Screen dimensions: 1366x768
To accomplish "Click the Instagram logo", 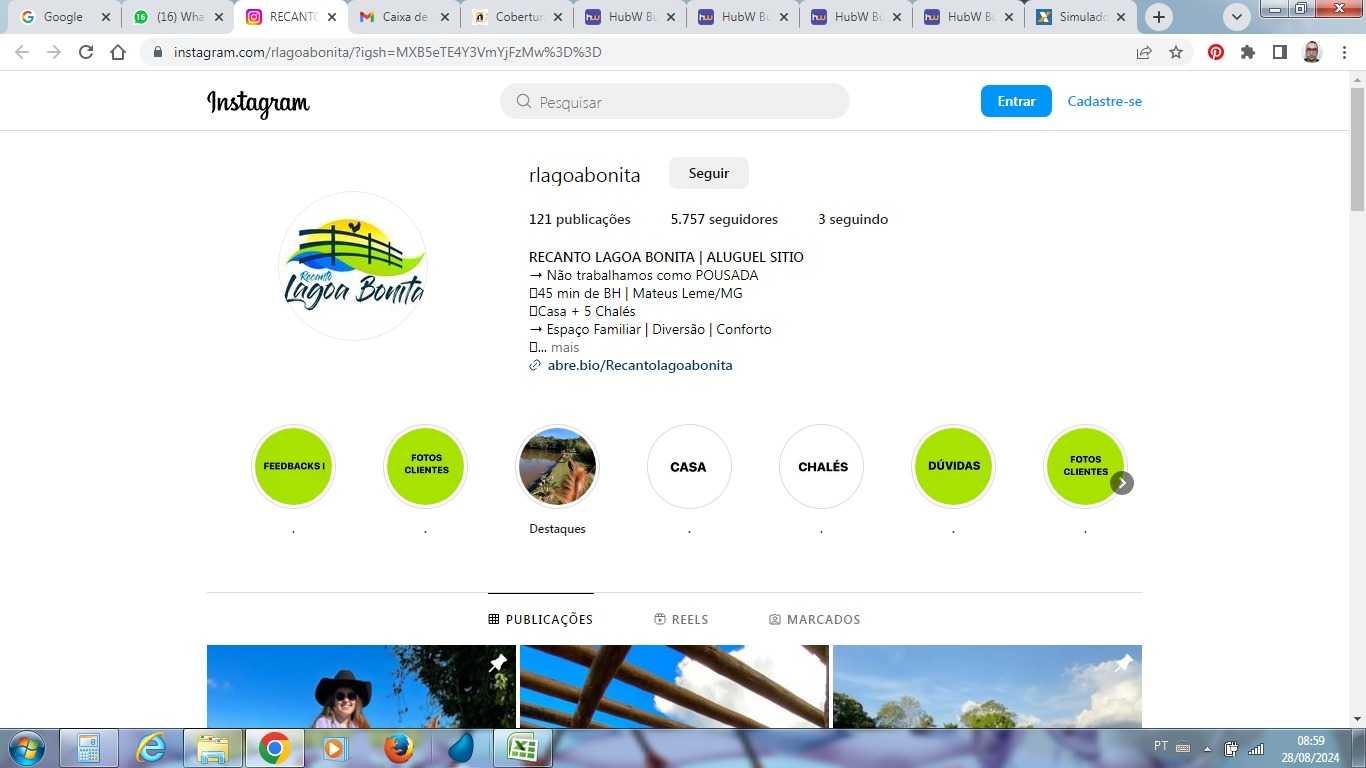I will (x=258, y=102).
